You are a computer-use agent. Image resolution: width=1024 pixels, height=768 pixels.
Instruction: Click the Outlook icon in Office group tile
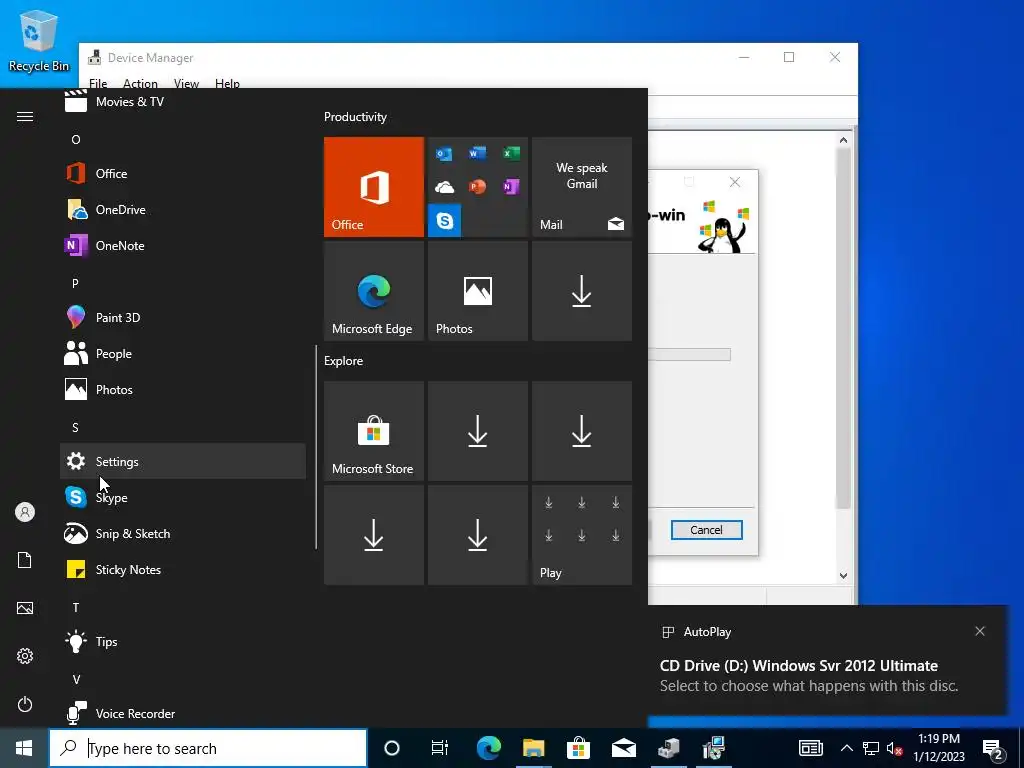coord(445,153)
